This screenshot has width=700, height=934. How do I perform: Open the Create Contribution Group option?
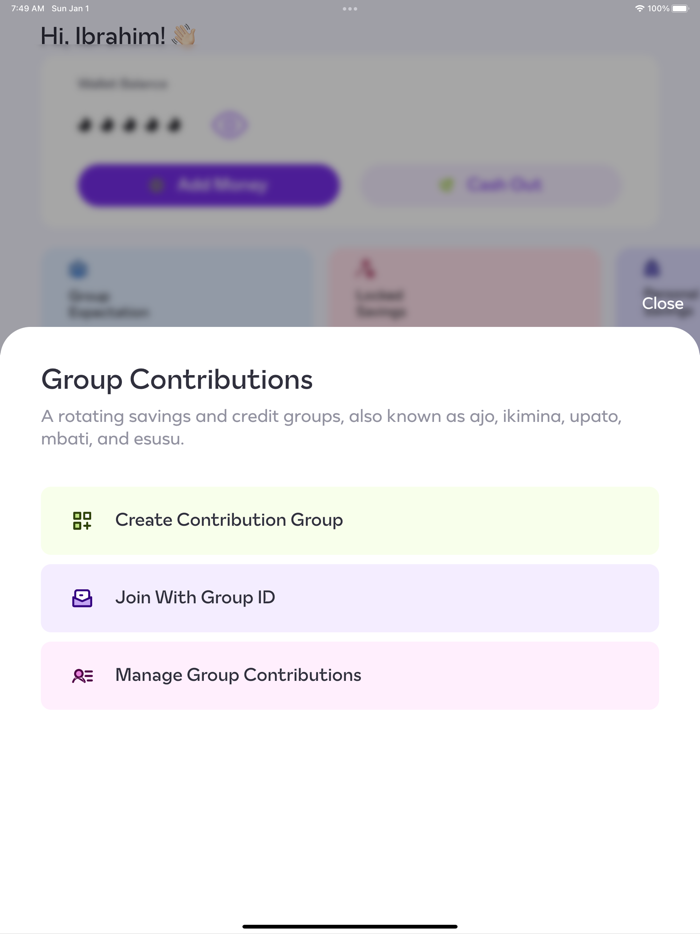[350, 520]
